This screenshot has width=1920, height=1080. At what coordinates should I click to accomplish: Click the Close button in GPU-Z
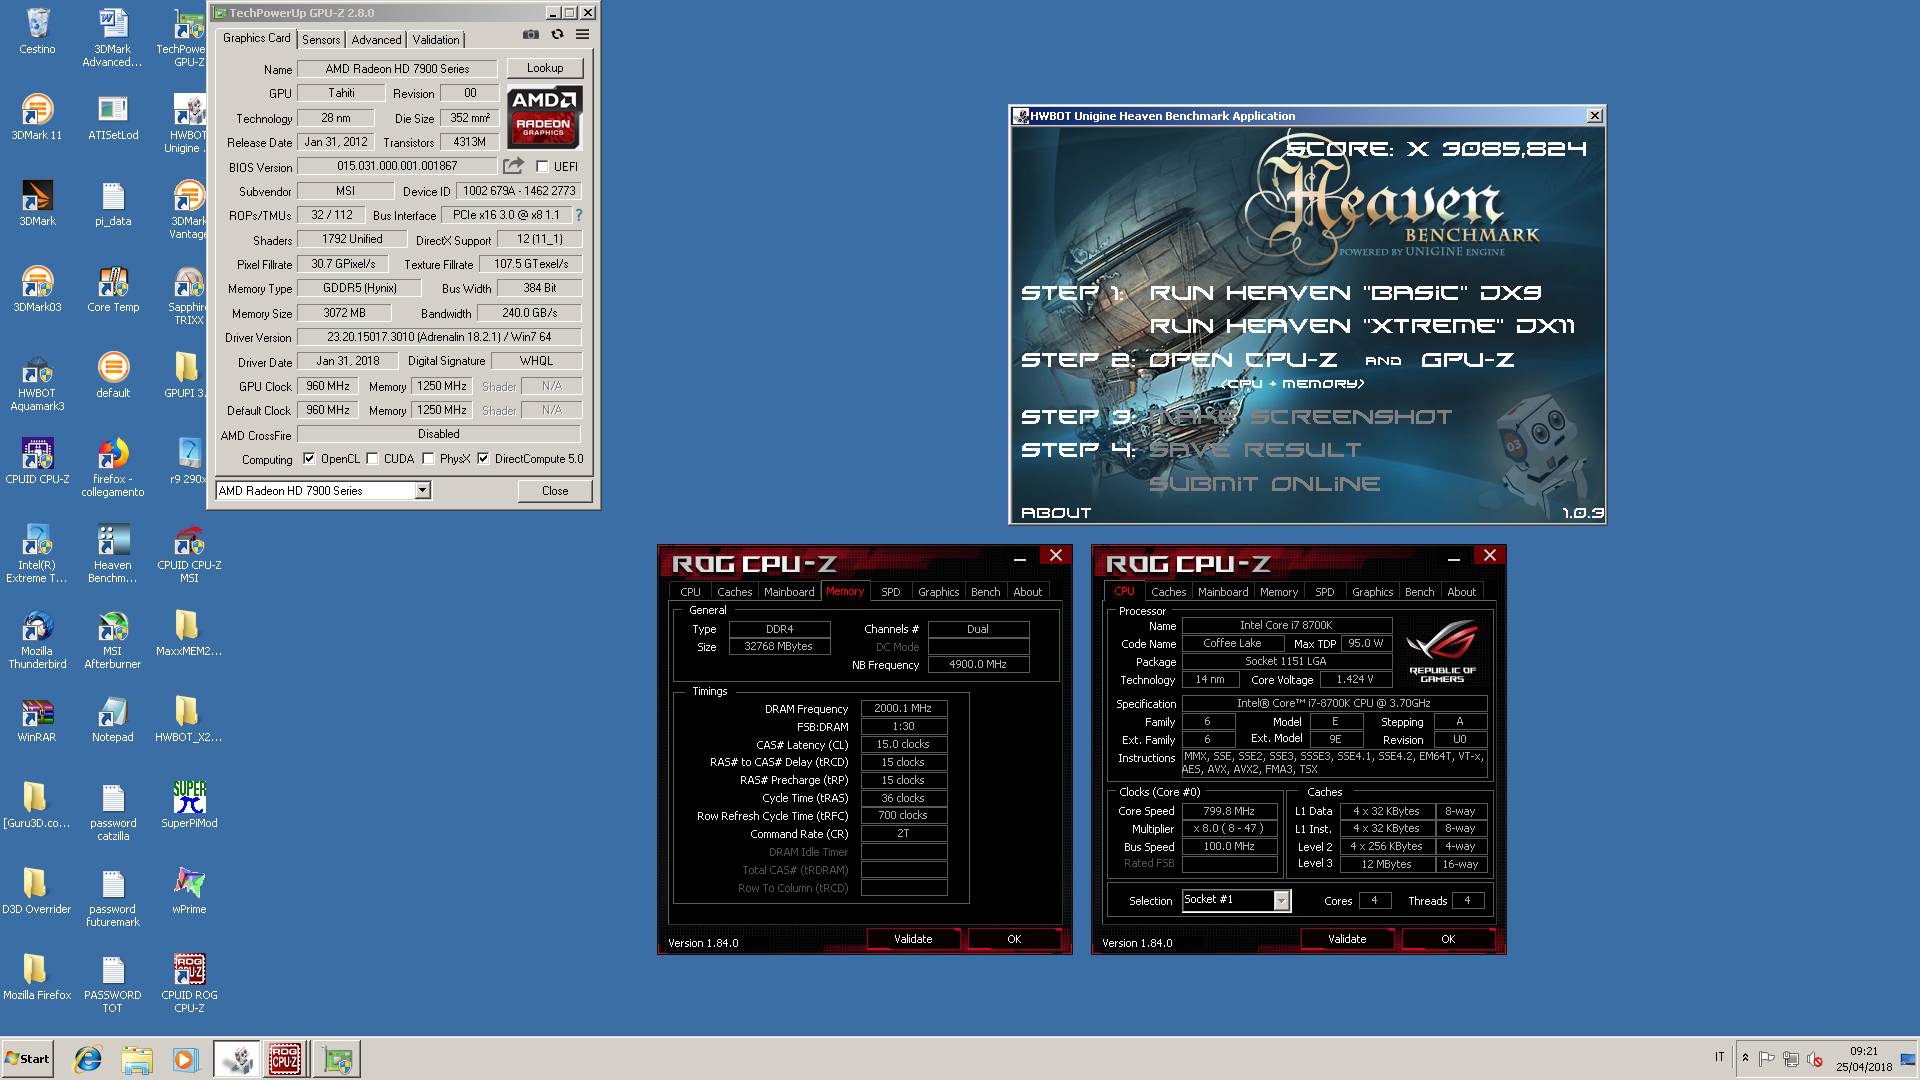[555, 491]
